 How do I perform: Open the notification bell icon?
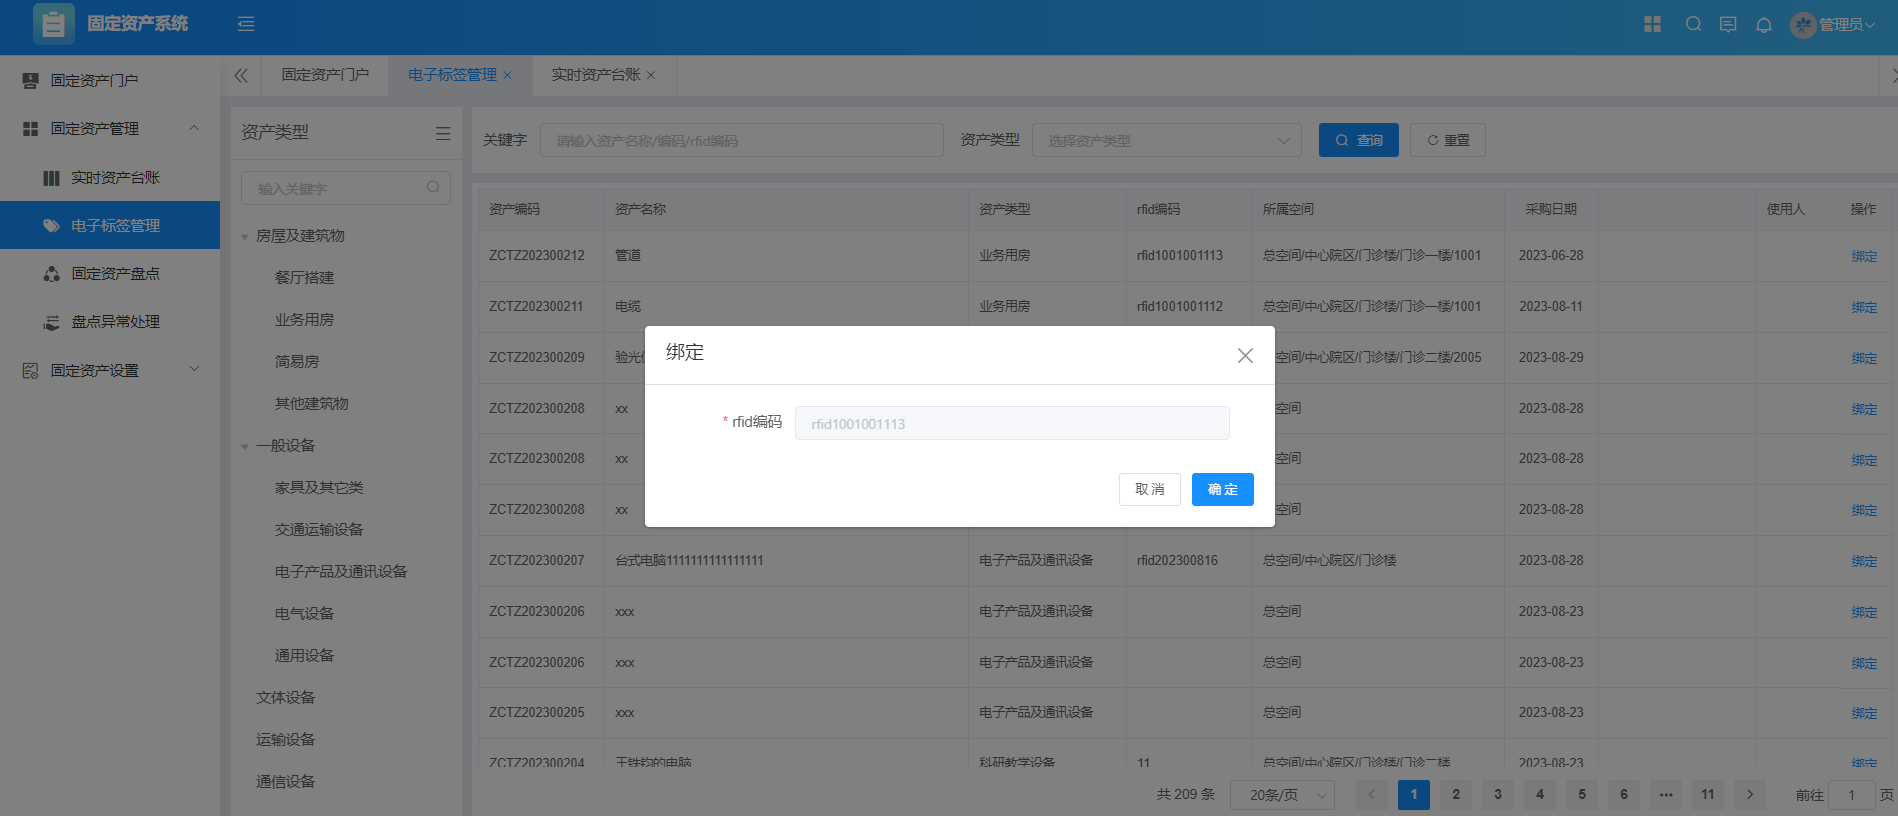point(1764,25)
